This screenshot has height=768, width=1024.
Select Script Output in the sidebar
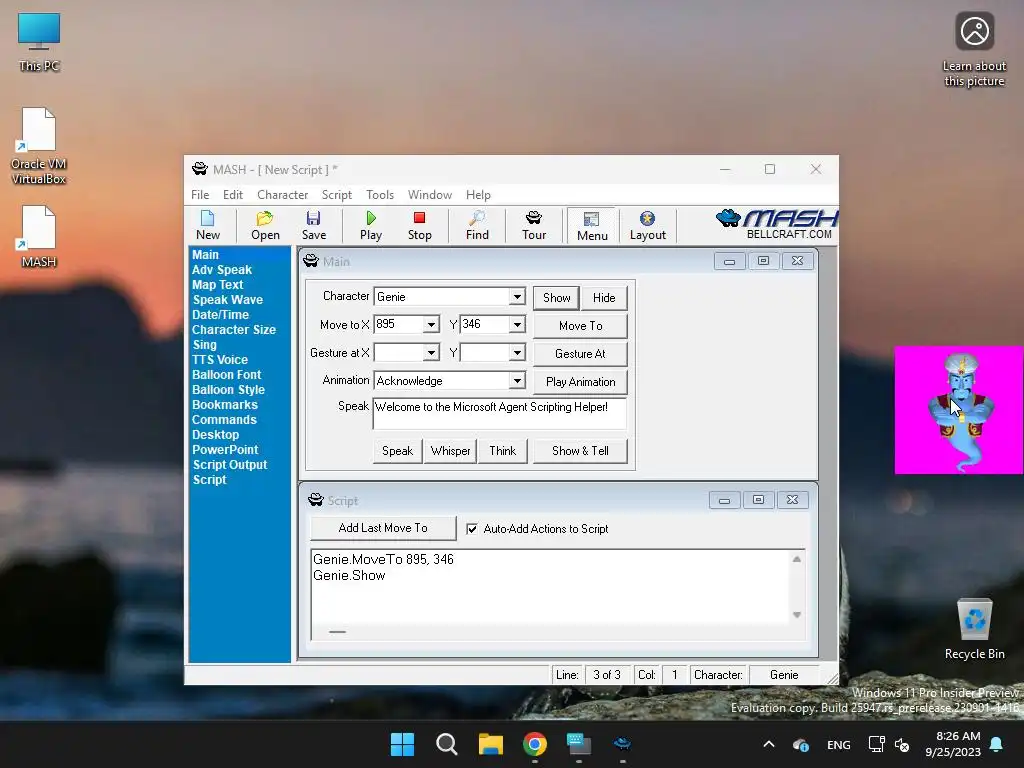(x=229, y=465)
